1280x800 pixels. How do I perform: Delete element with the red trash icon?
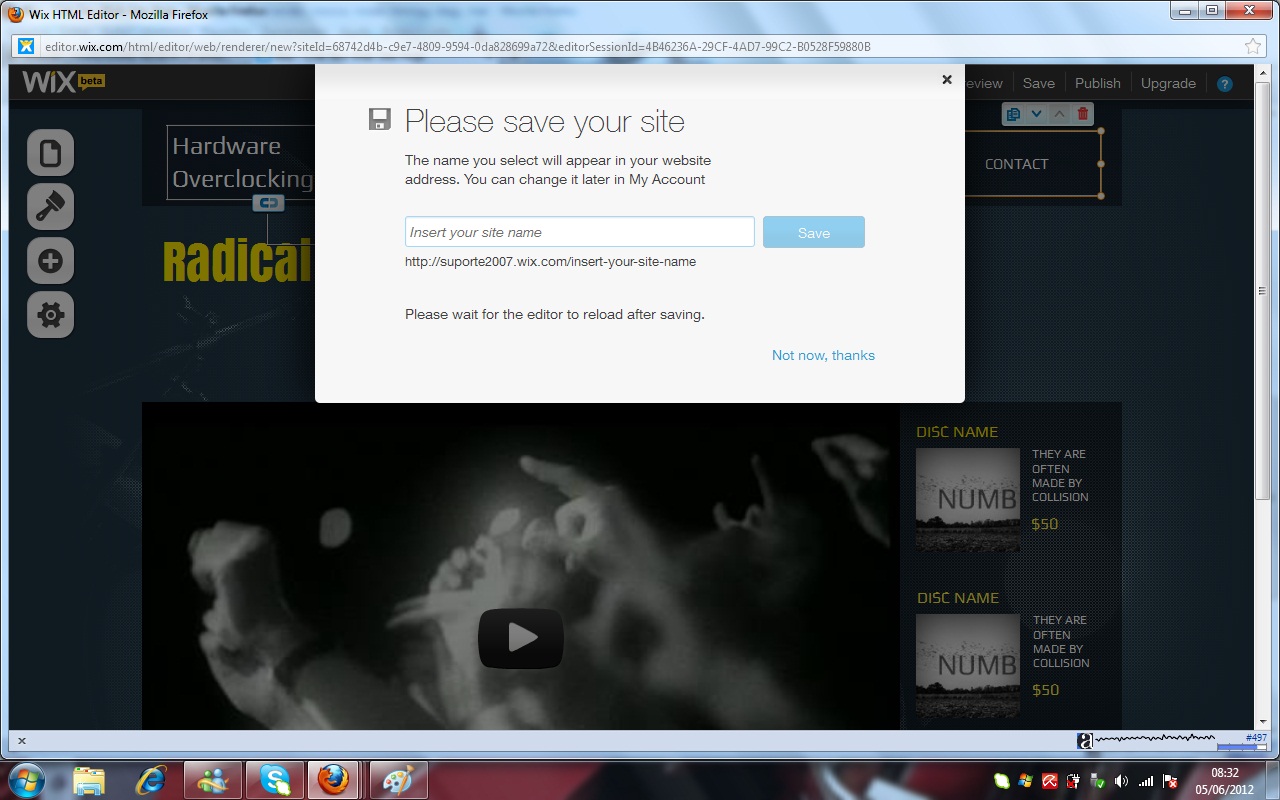[1083, 114]
